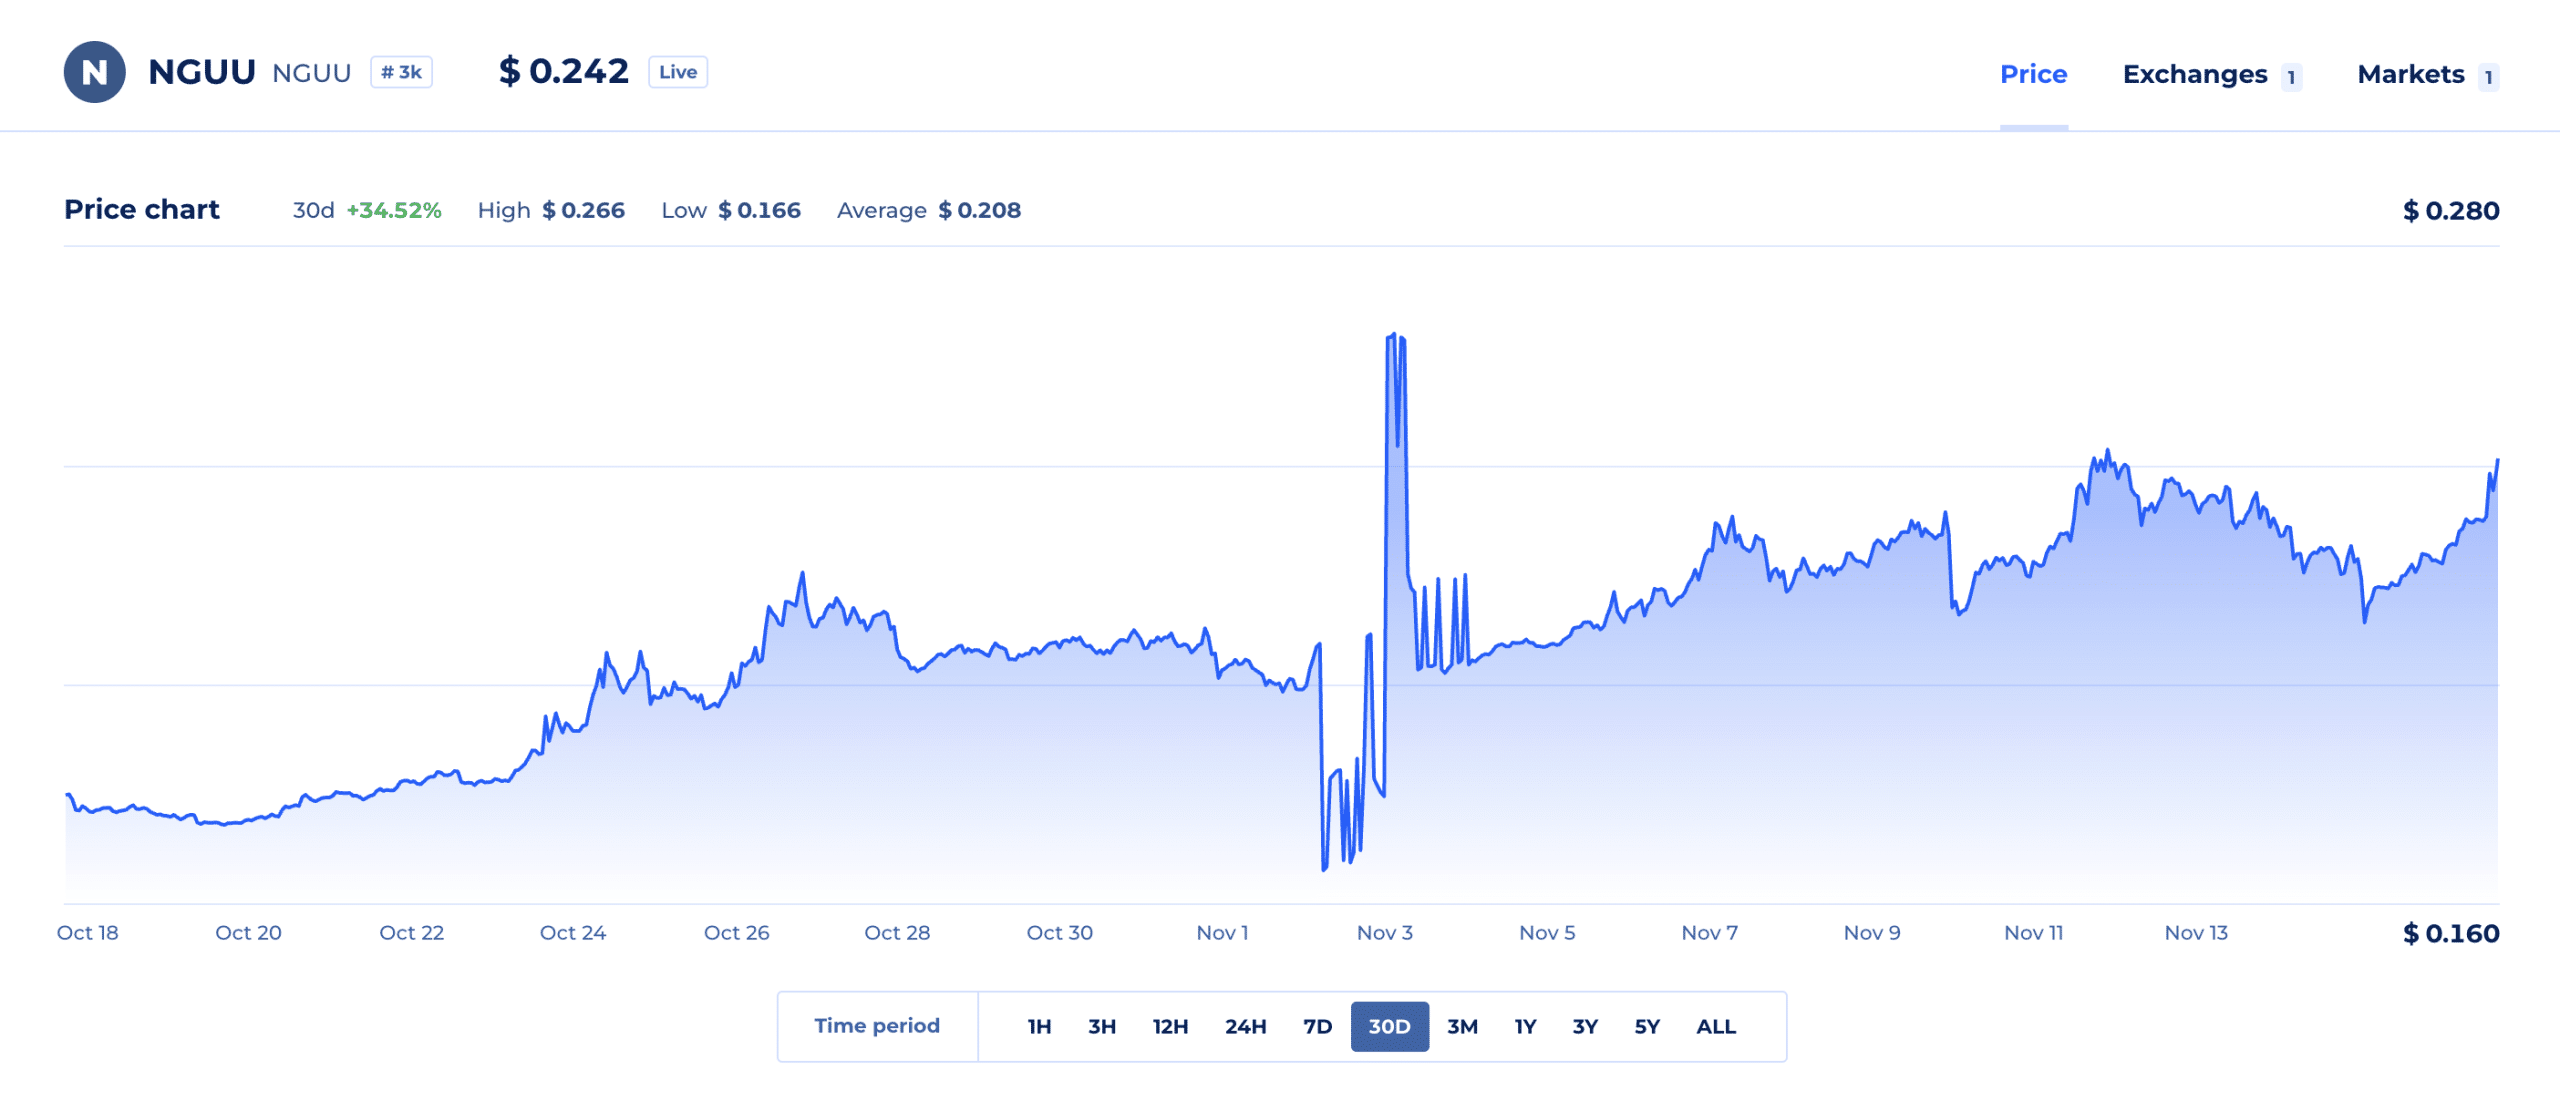Click the Nov 3 price spike peak
Image resolution: width=2560 pixels, height=1101 pixels.
pyautogui.click(x=1393, y=336)
